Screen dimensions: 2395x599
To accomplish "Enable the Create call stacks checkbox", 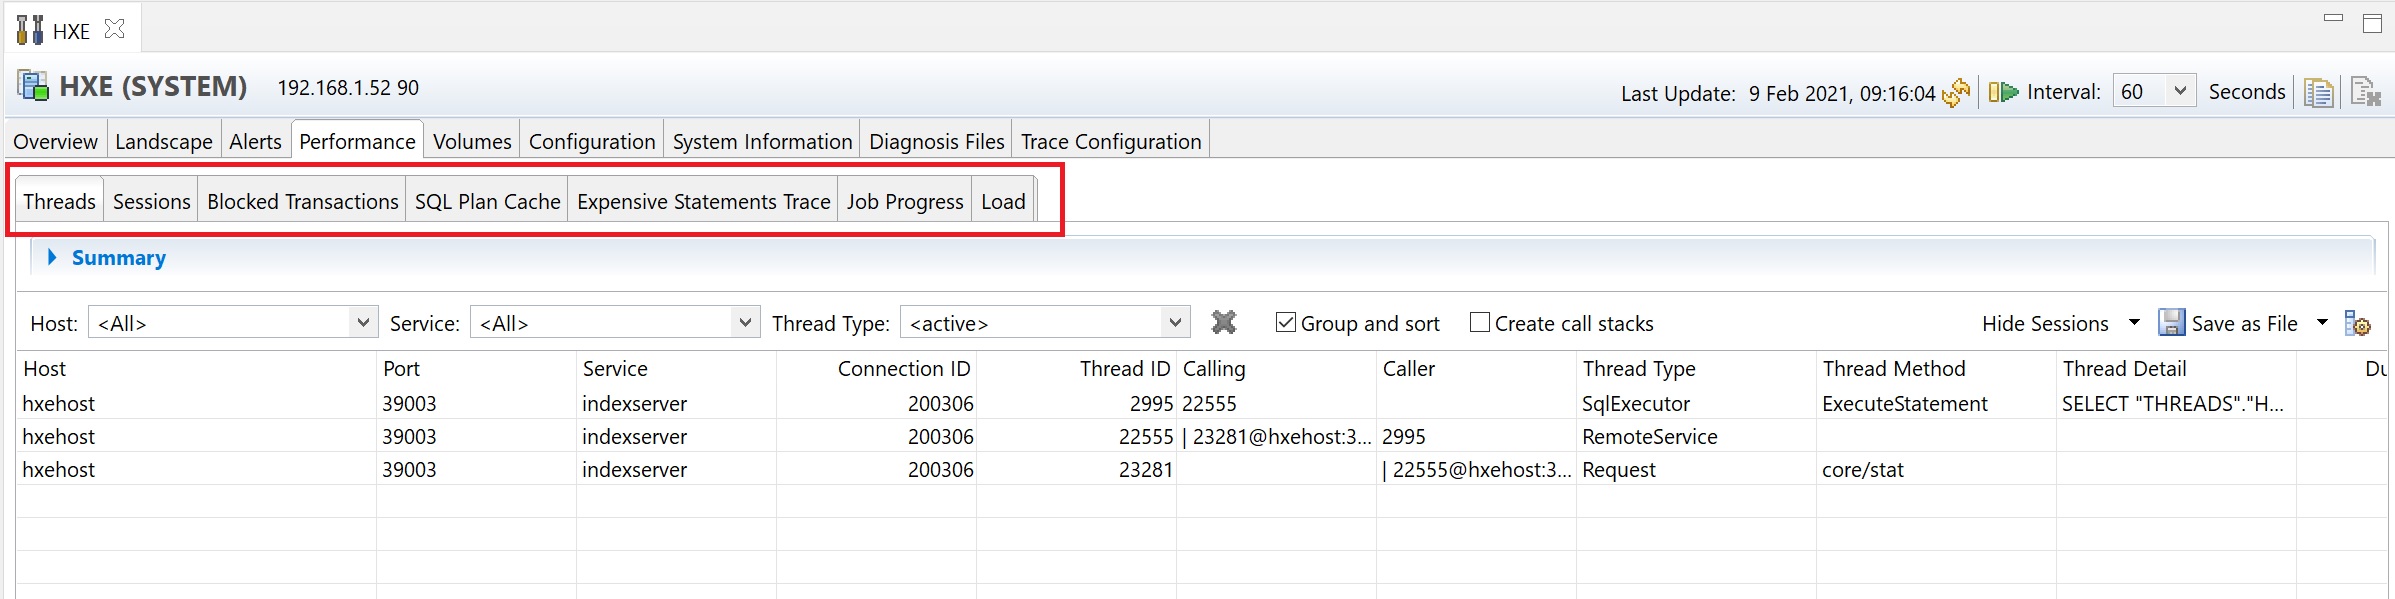I will 1480,322.
